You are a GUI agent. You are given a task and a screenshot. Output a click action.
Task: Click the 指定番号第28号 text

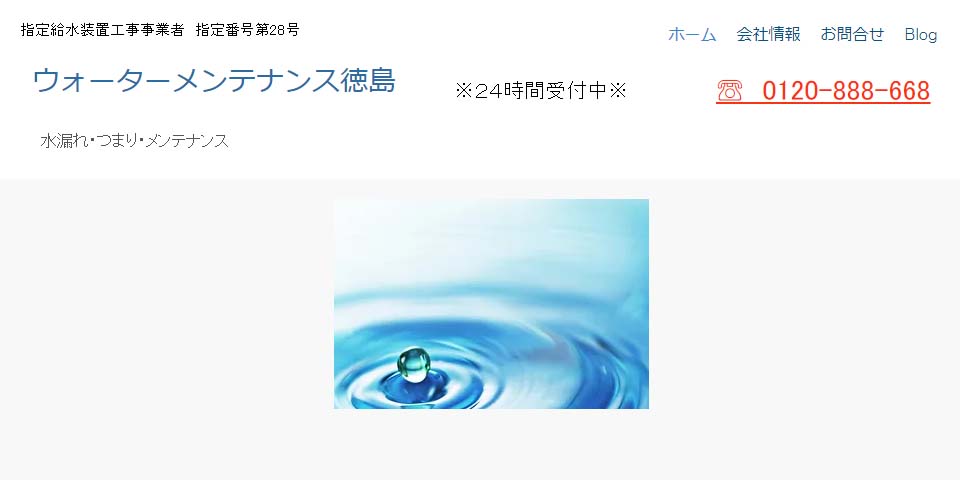pyautogui.click(x=247, y=30)
